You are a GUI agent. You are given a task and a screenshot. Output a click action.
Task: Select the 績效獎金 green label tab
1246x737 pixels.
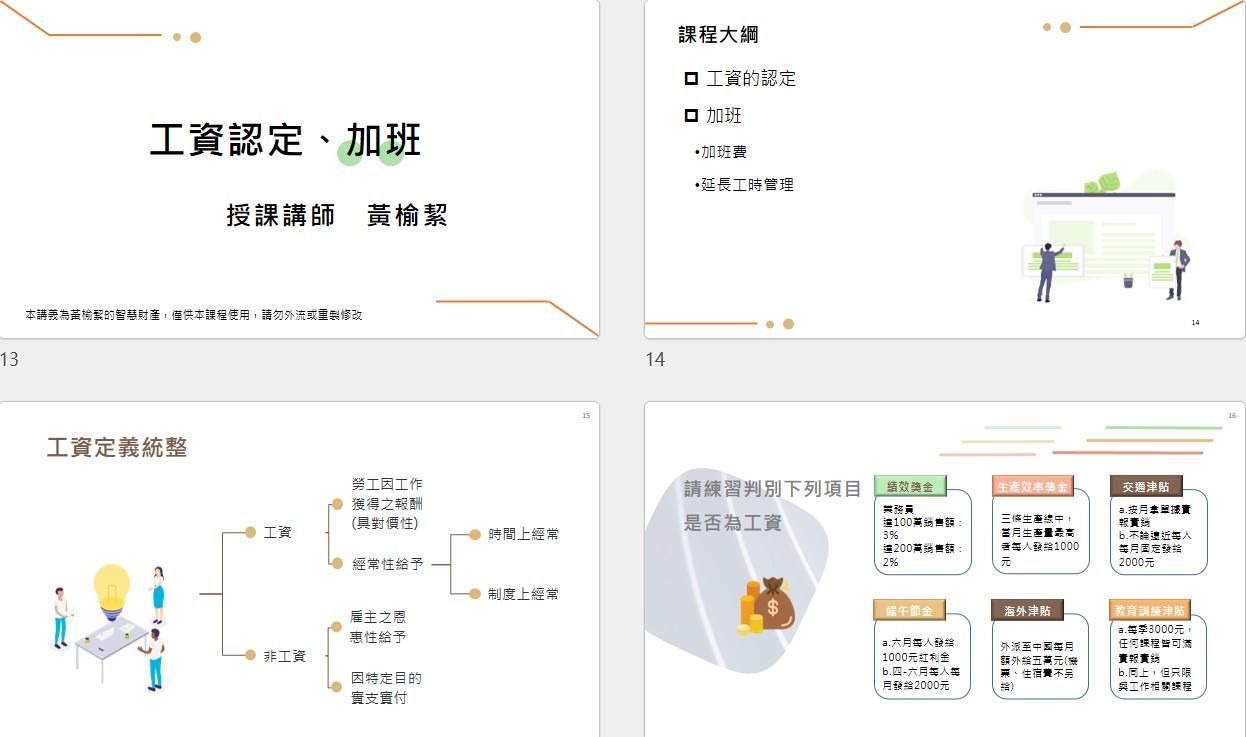(909, 487)
